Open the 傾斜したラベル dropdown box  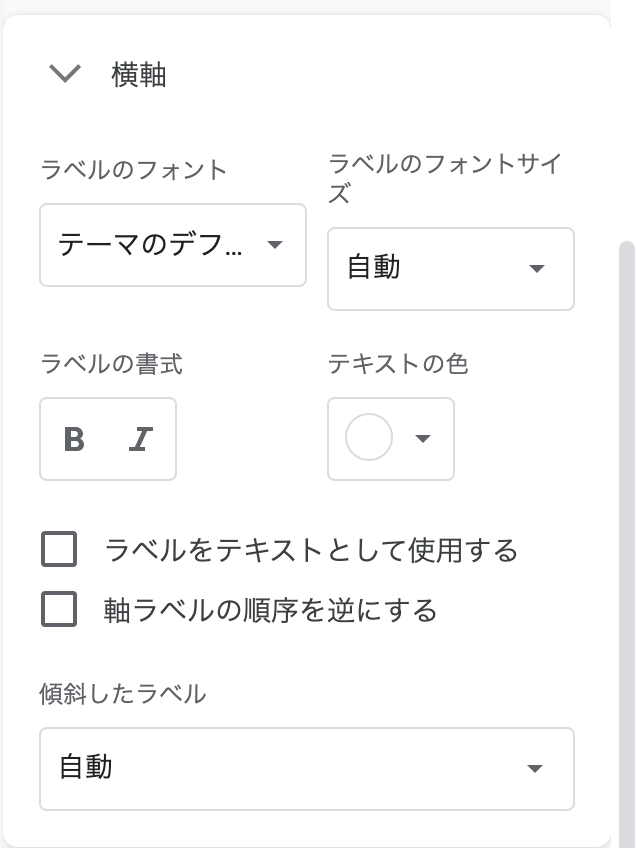pyautogui.click(x=290, y=768)
